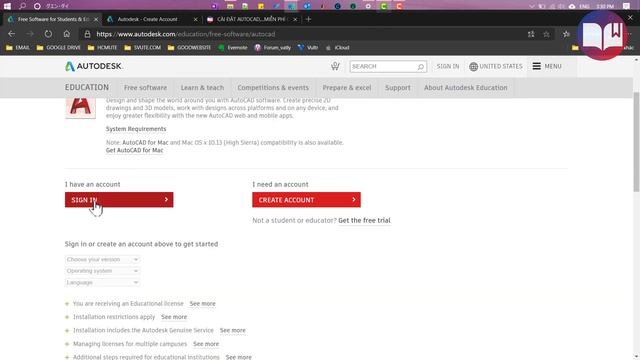Viewport: 640px width, 360px height.
Task: Add page to favorites star icon
Action: click(x=546, y=34)
